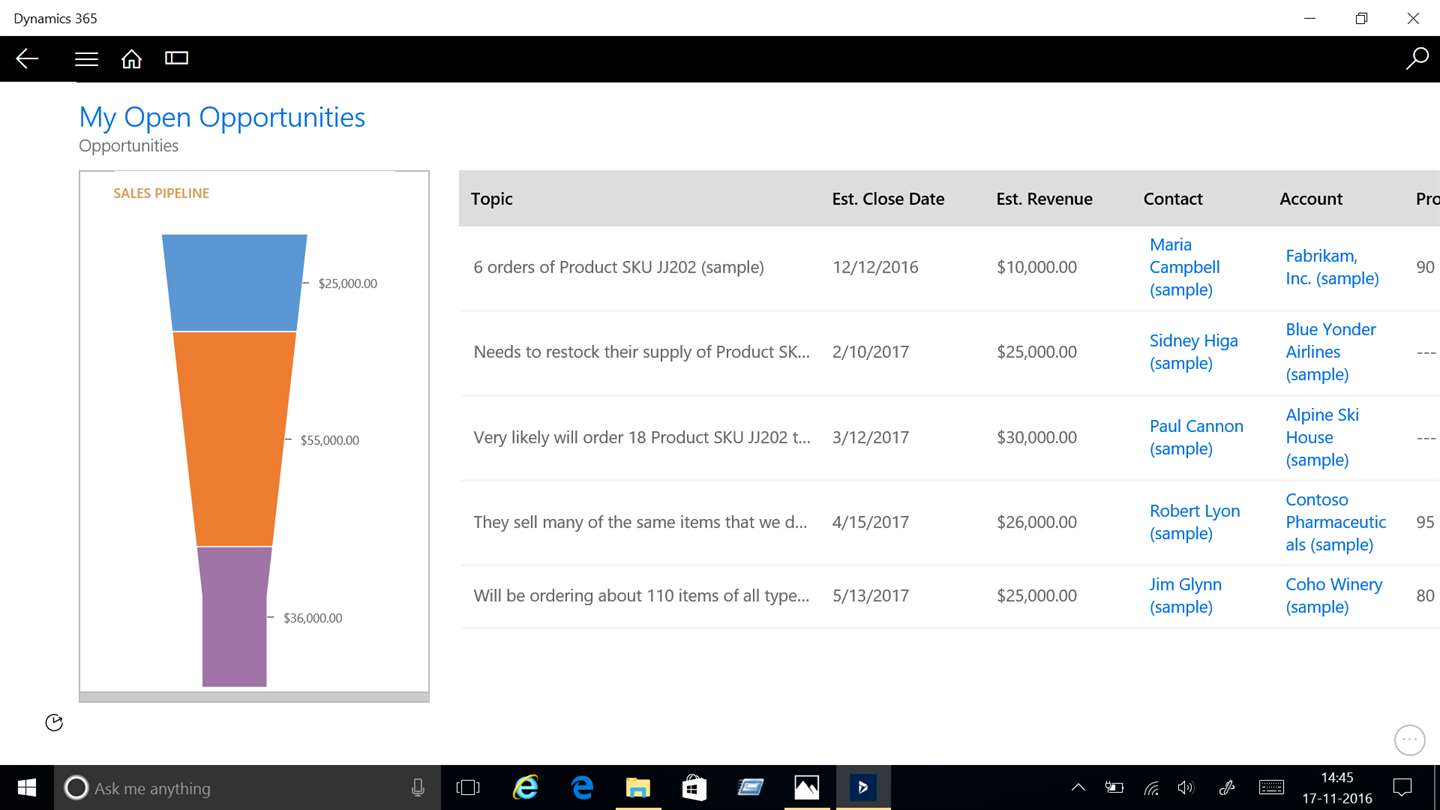Check the battery status tray icon
The image size is (1440, 810).
(x=1114, y=788)
